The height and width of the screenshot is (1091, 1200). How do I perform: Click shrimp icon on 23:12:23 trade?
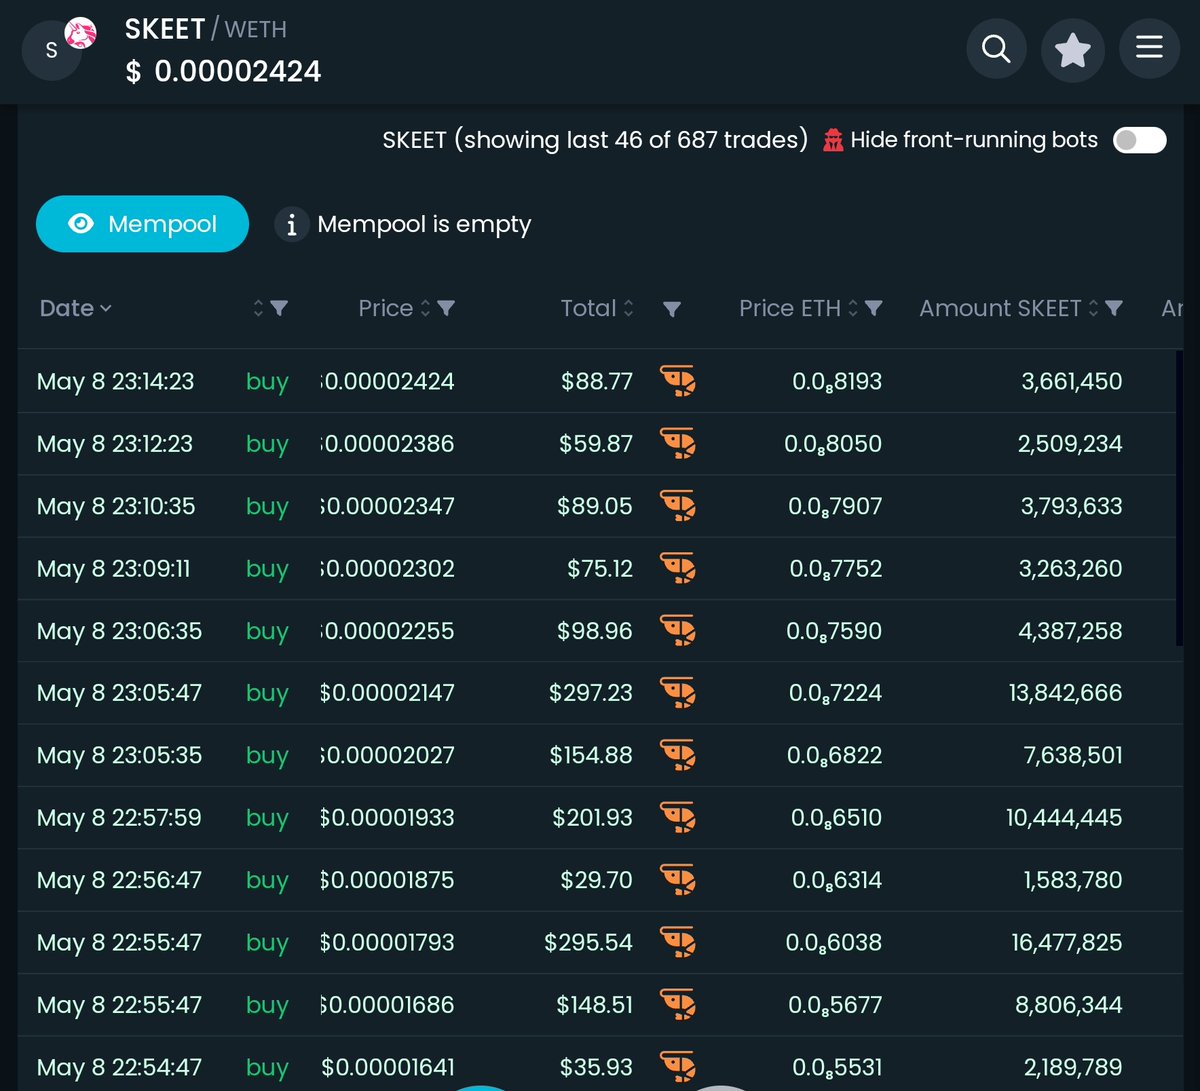[678, 443]
